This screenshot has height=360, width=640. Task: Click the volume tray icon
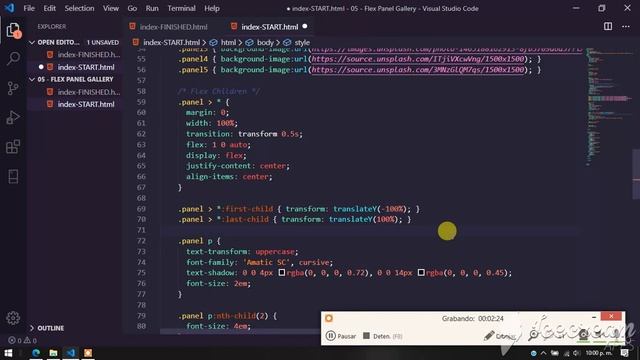pos(576,353)
